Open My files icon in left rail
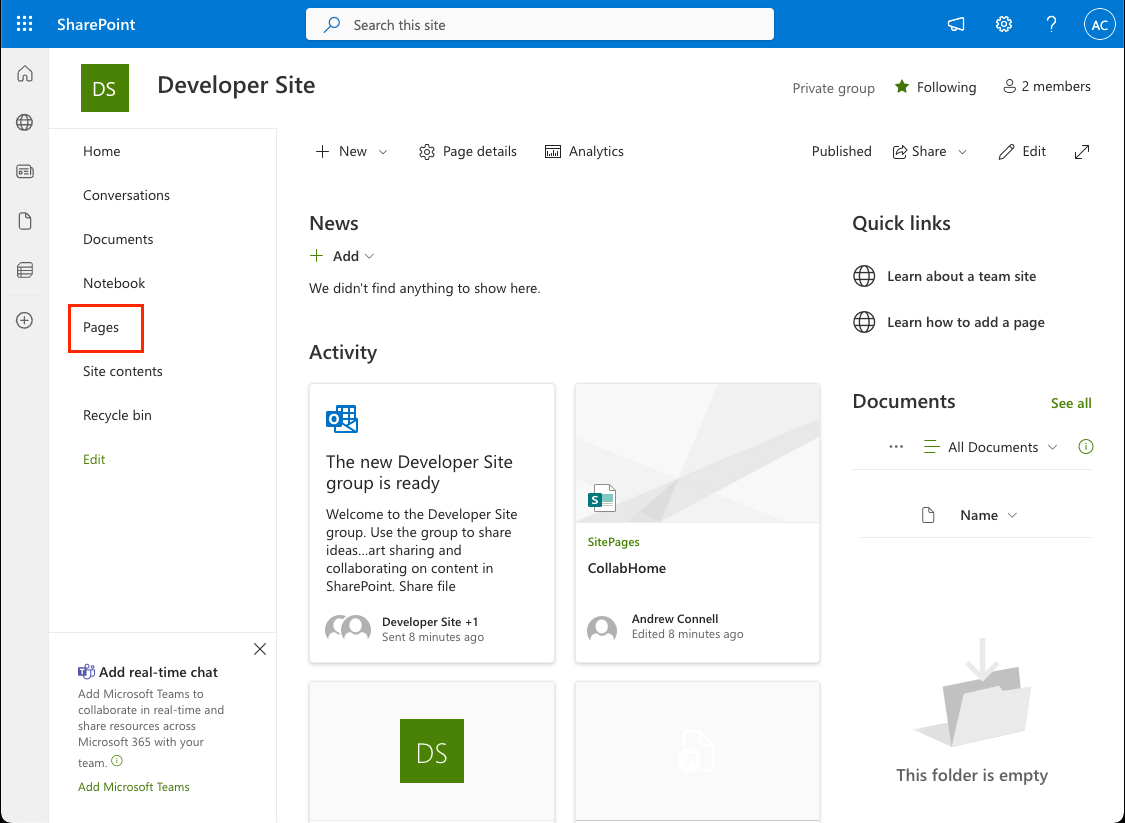 tap(24, 220)
